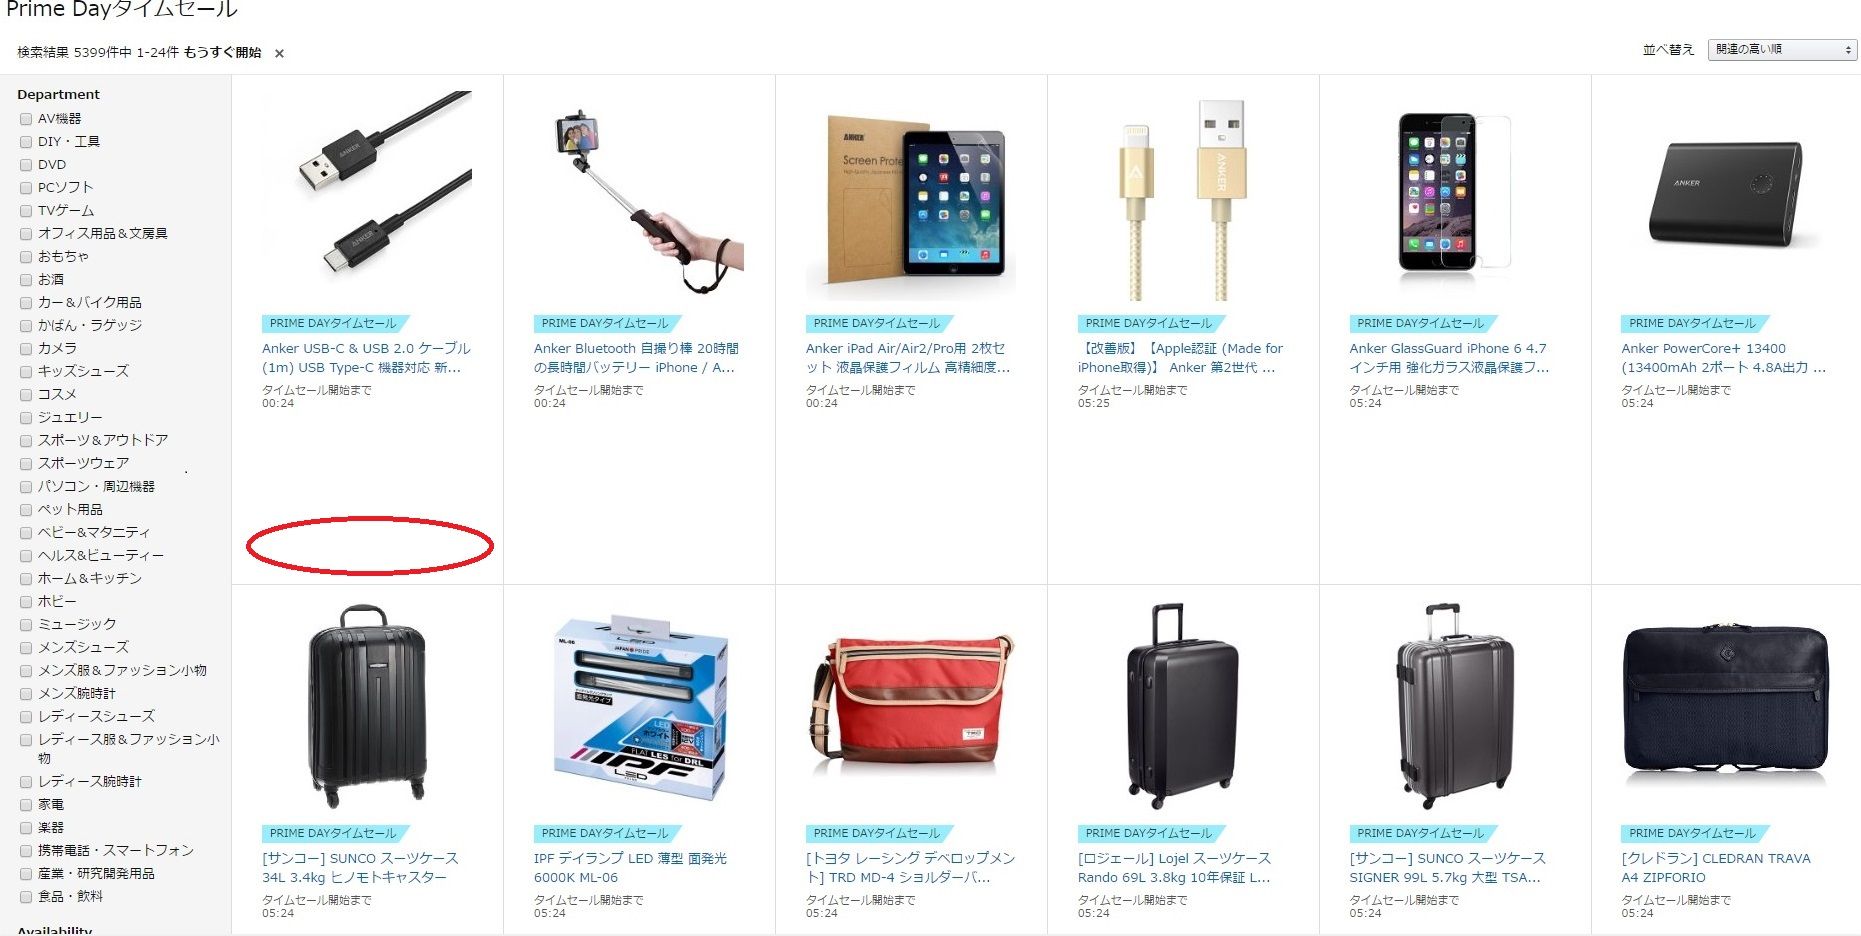
Task: Tick the DIY・工具 checkbox
Action: tap(26, 142)
